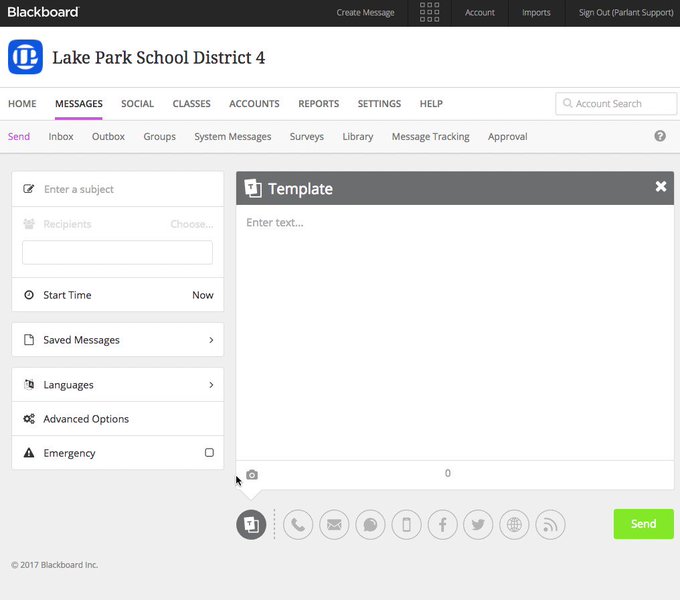
Task: Click the Blackboard logo text
Action: coord(43,12)
